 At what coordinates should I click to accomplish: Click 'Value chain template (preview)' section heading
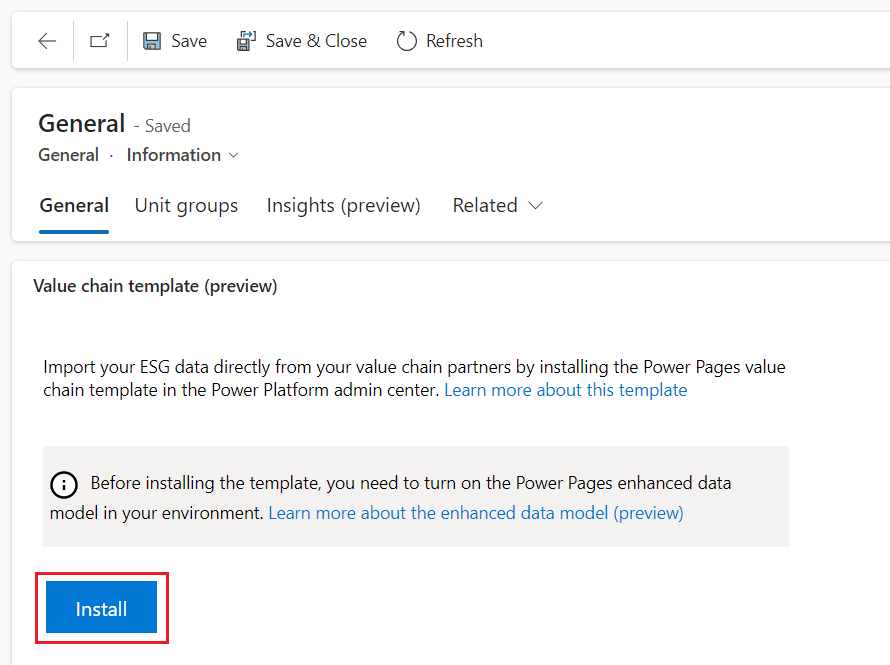pos(155,286)
